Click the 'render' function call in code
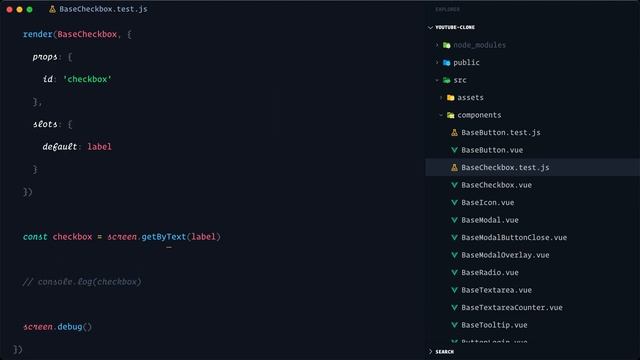Viewport: 640px width, 360px height. point(38,34)
